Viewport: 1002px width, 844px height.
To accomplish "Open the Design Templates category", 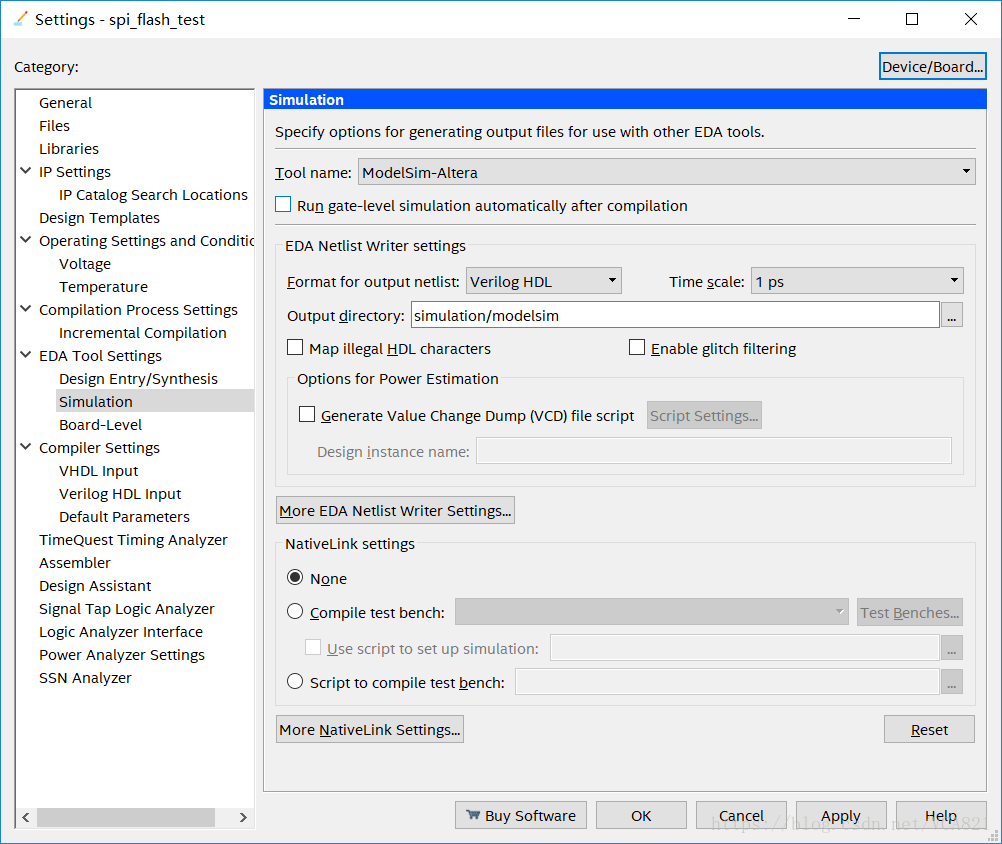I will 99,218.
